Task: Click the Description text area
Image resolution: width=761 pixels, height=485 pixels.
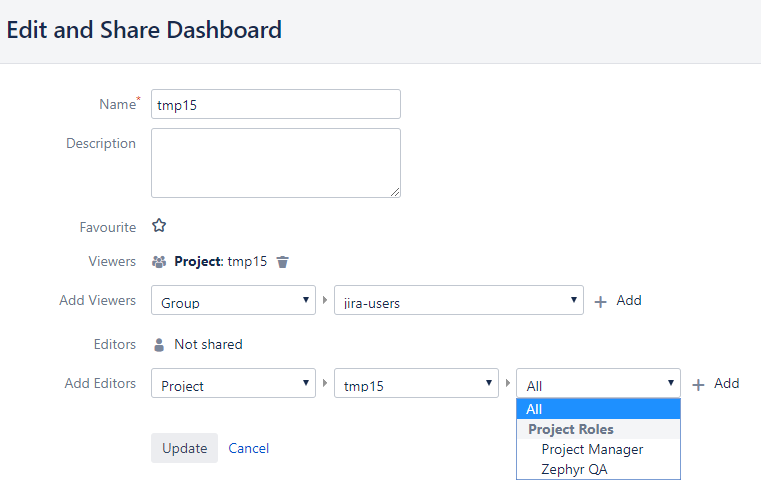Action: coord(276,163)
